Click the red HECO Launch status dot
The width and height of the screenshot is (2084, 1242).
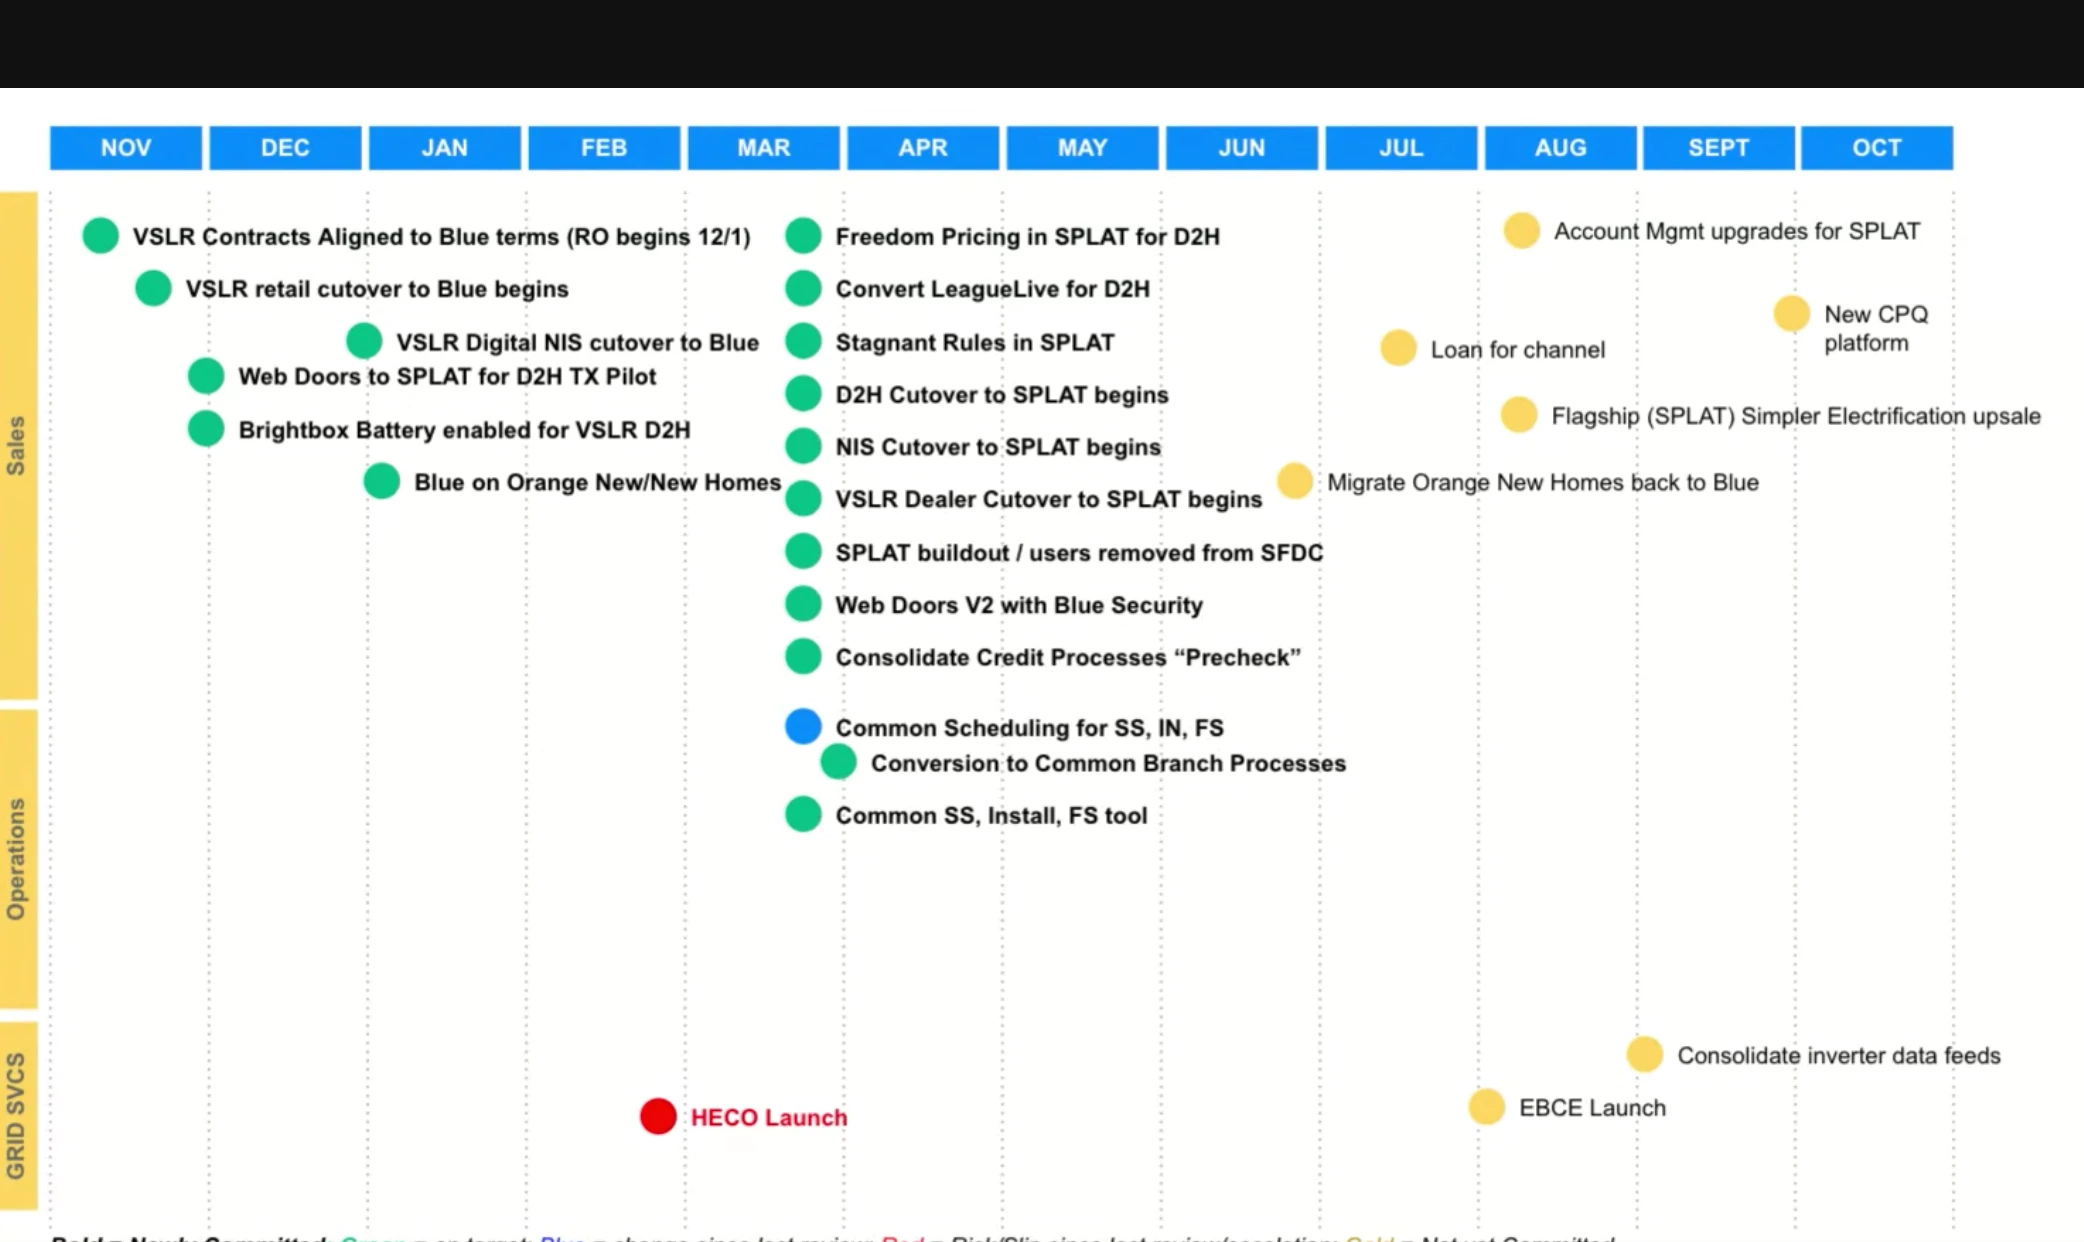coord(658,1116)
